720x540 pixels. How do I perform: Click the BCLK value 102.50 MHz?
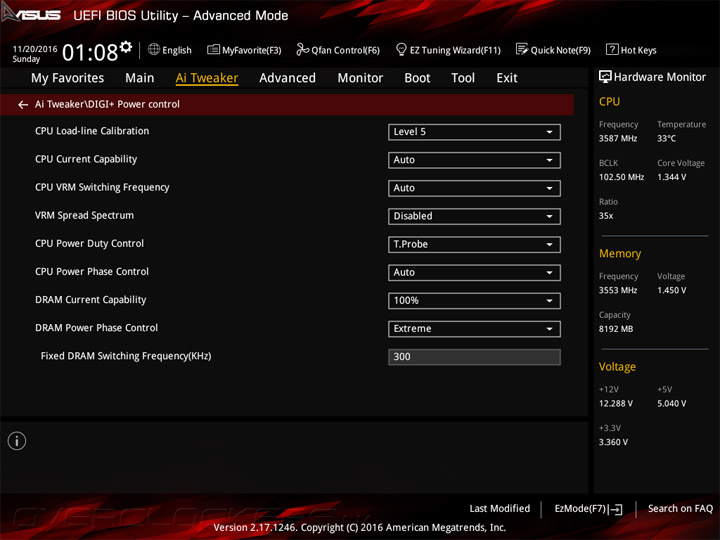tap(621, 177)
